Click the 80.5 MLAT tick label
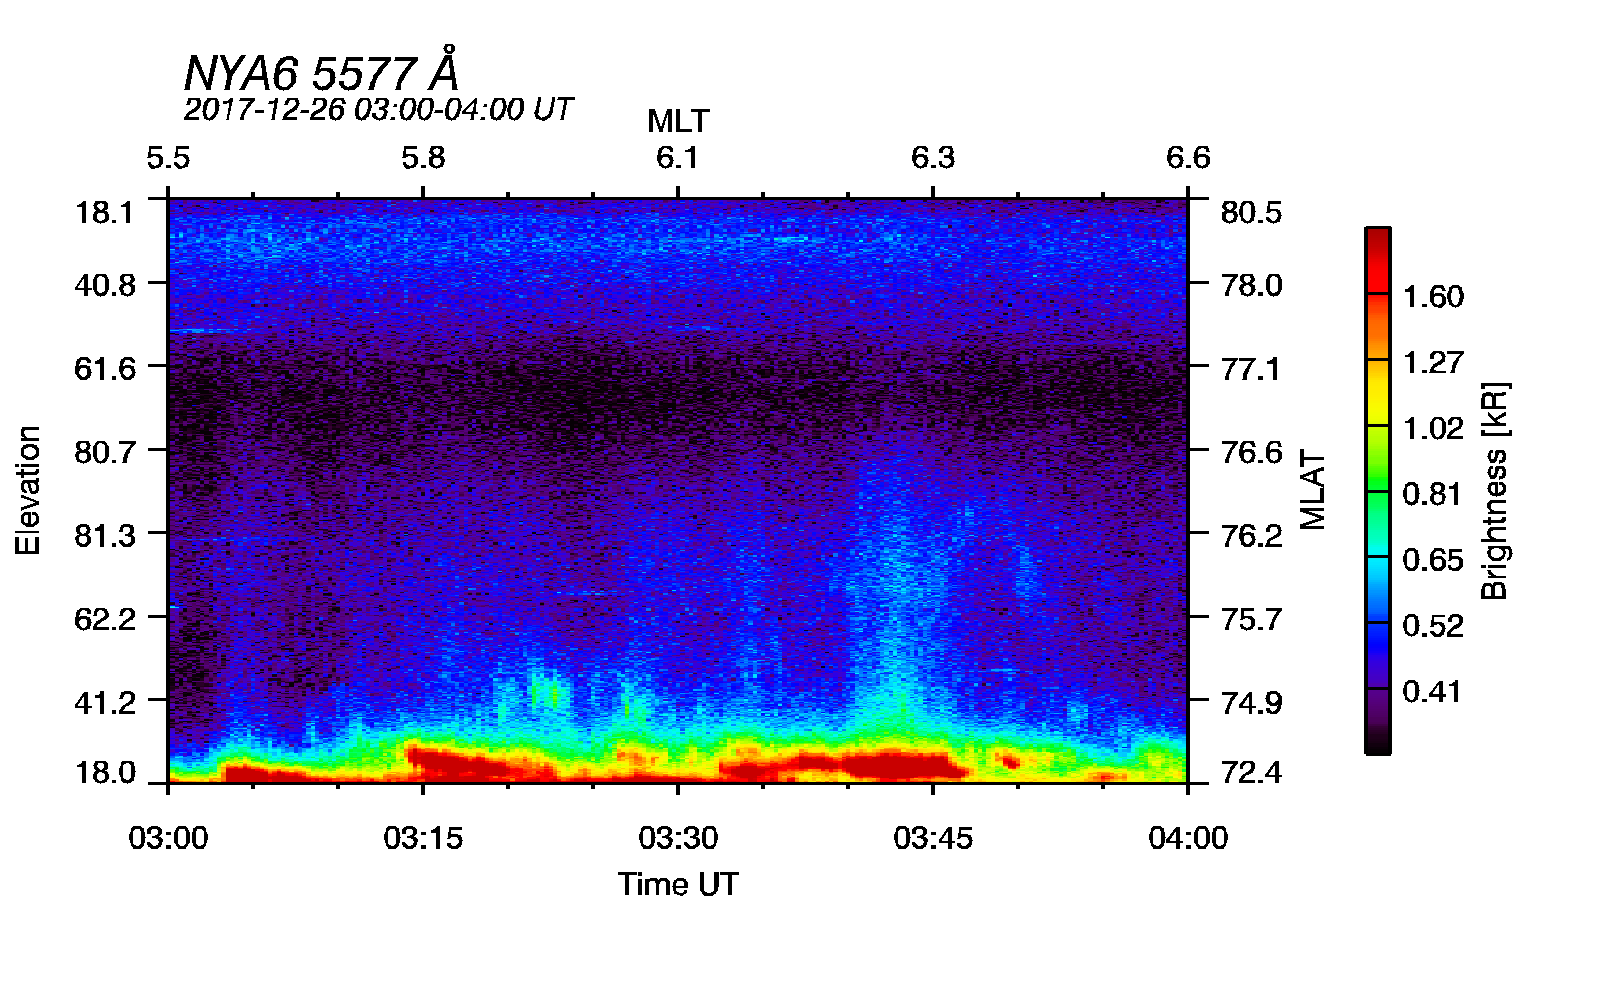 [x=1251, y=213]
